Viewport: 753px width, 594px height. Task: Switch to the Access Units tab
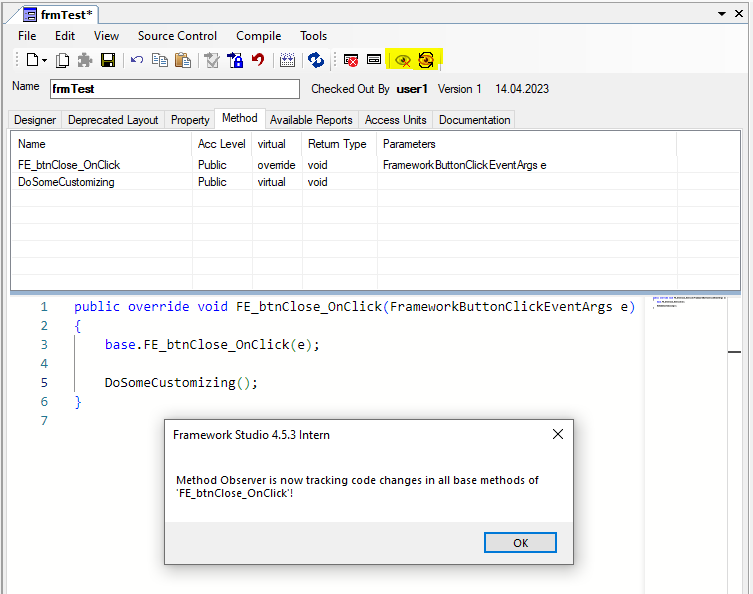click(x=395, y=120)
